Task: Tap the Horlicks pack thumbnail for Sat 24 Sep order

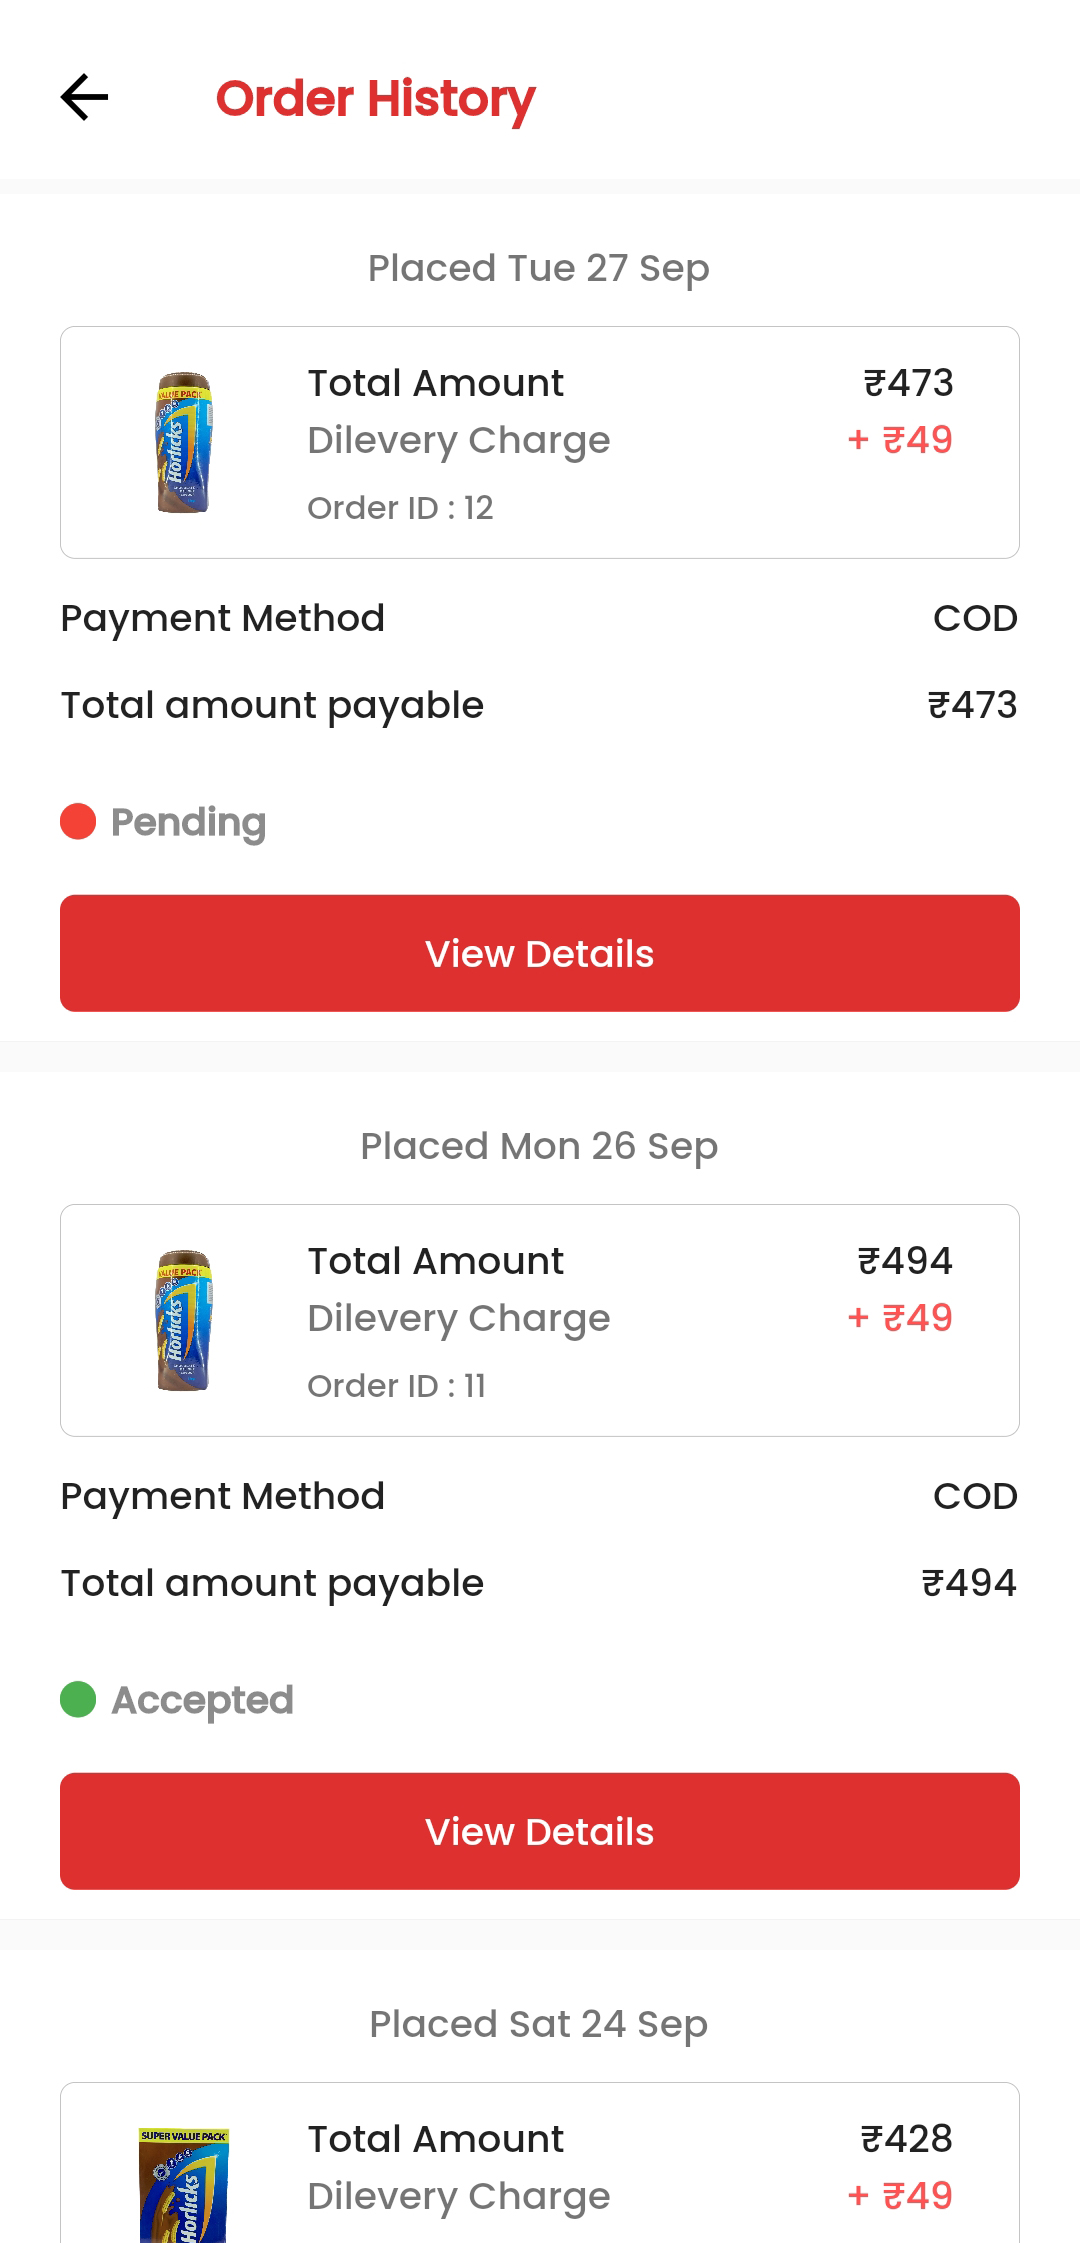Action: [184, 2185]
